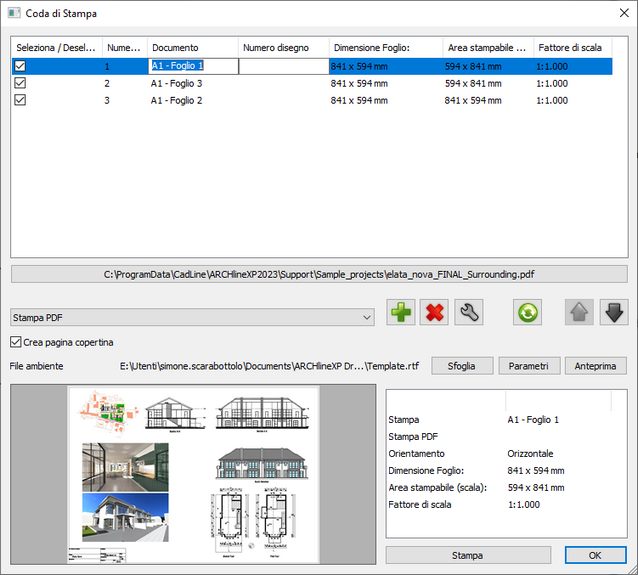Click area value 594 x 841 mm in row 2

click(473, 83)
